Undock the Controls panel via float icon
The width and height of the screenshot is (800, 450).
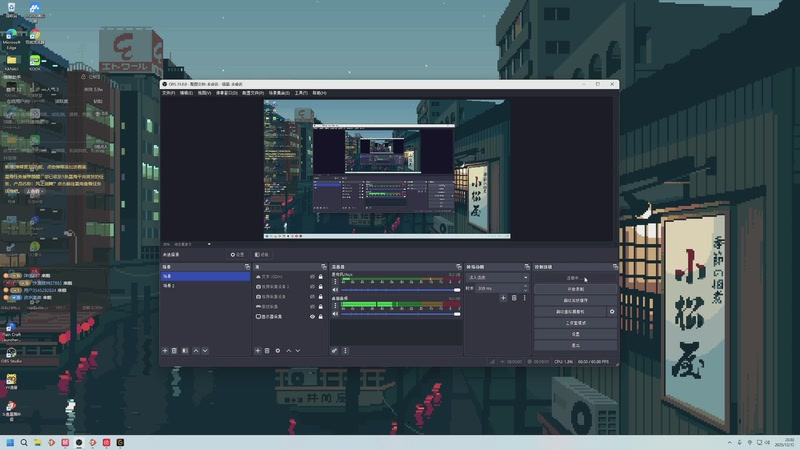tap(615, 267)
